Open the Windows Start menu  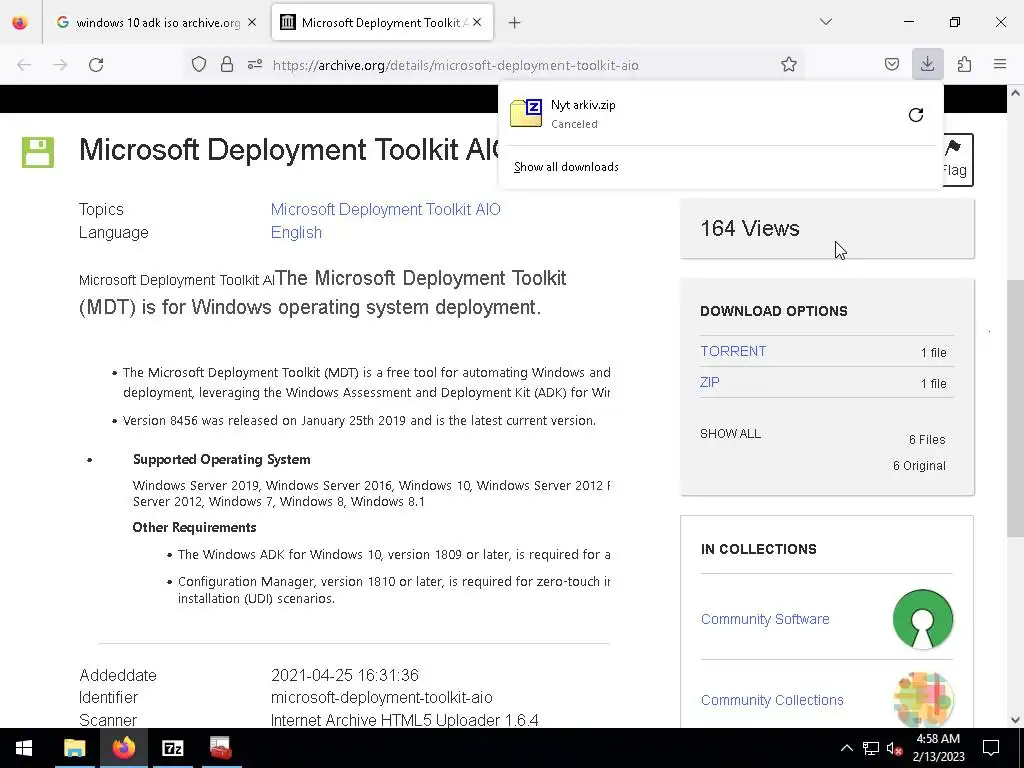(x=24, y=748)
